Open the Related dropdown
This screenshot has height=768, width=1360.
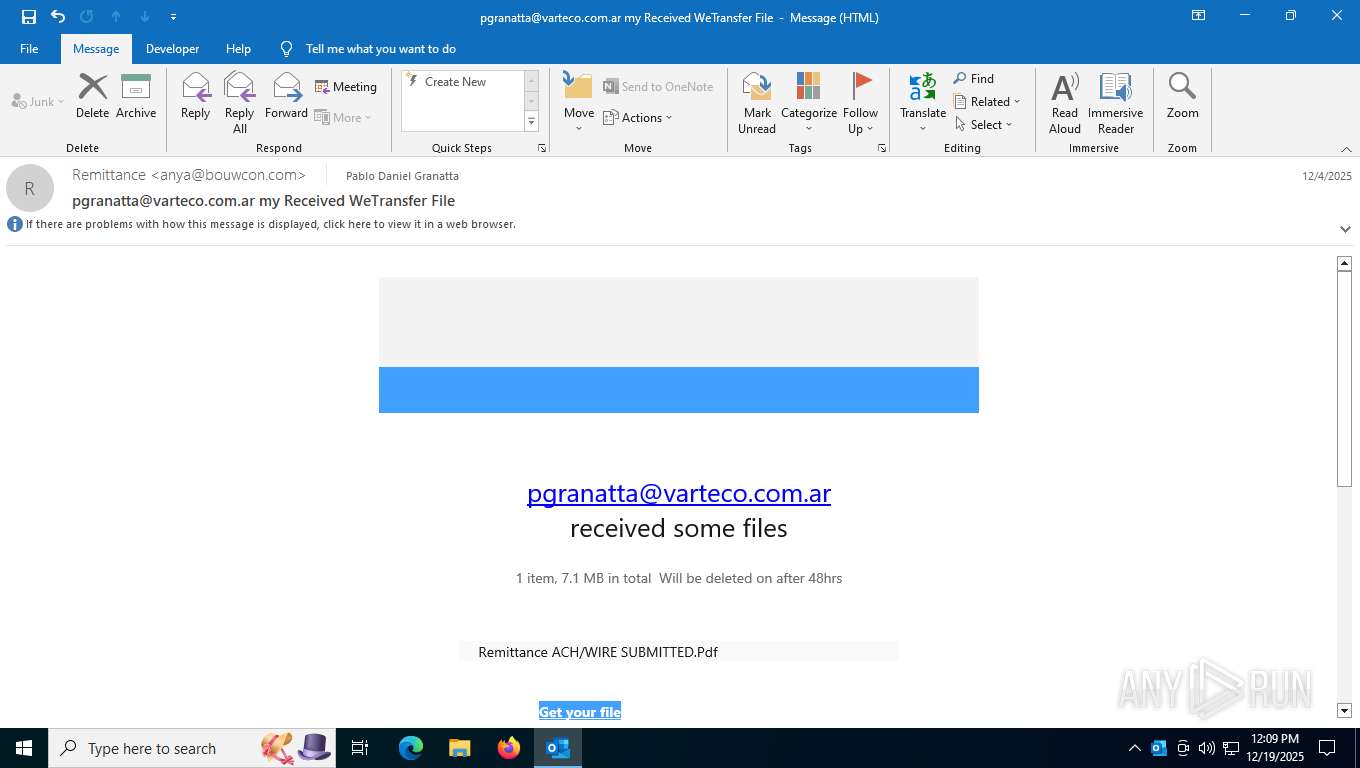(x=987, y=101)
